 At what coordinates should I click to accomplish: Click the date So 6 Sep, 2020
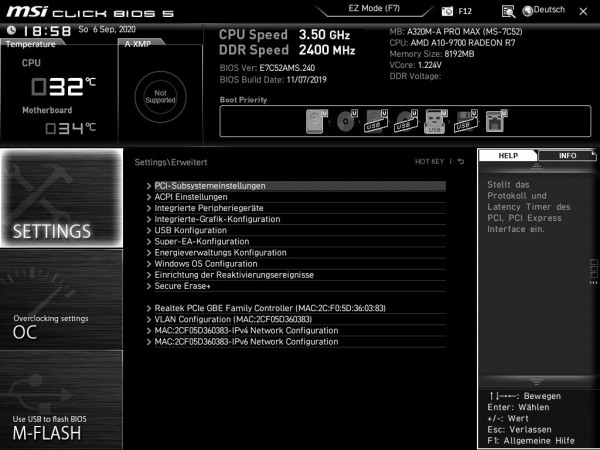point(107,29)
